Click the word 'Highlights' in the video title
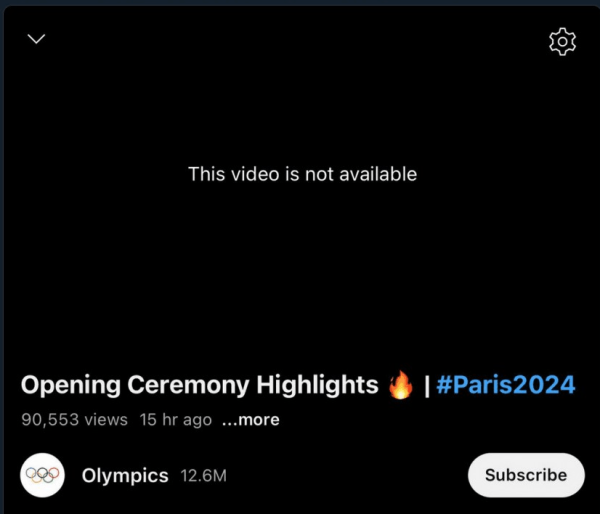Image resolution: width=600 pixels, height=514 pixels. click(x=317, y=385)
